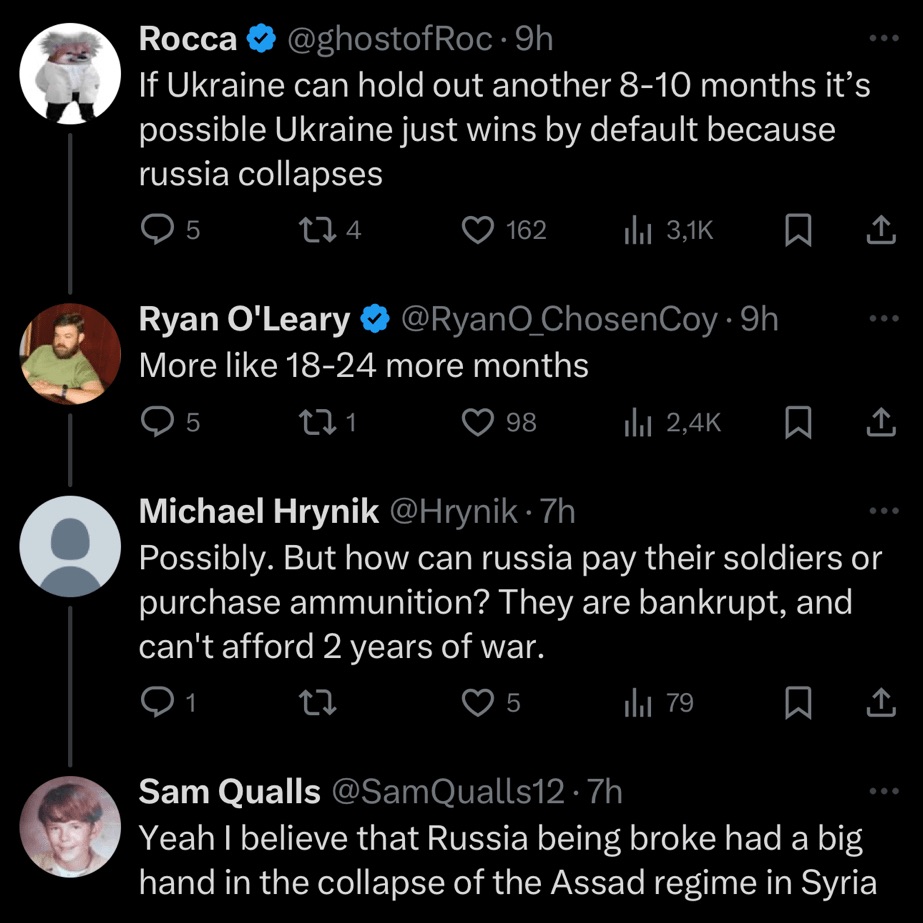Screen dimensions: 923x923
Task: View Michael Hrynik's default avatar
Action: pyautogui.click(x=70, y=545)
